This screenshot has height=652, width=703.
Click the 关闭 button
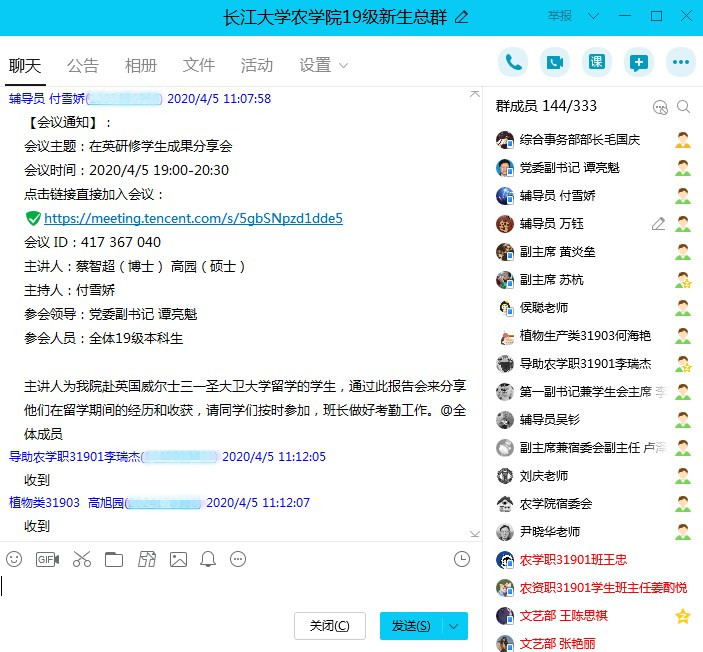tap(330, 626)
